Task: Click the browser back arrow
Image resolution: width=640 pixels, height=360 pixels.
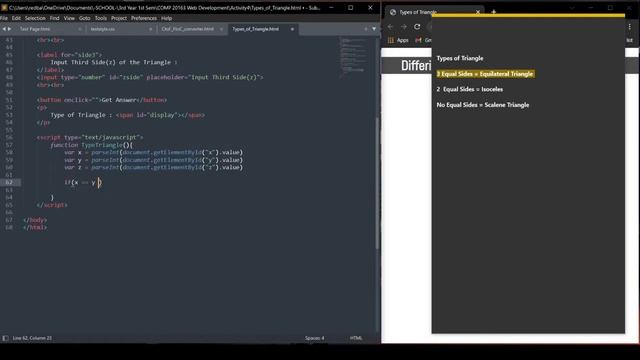Action: [390, 27]
